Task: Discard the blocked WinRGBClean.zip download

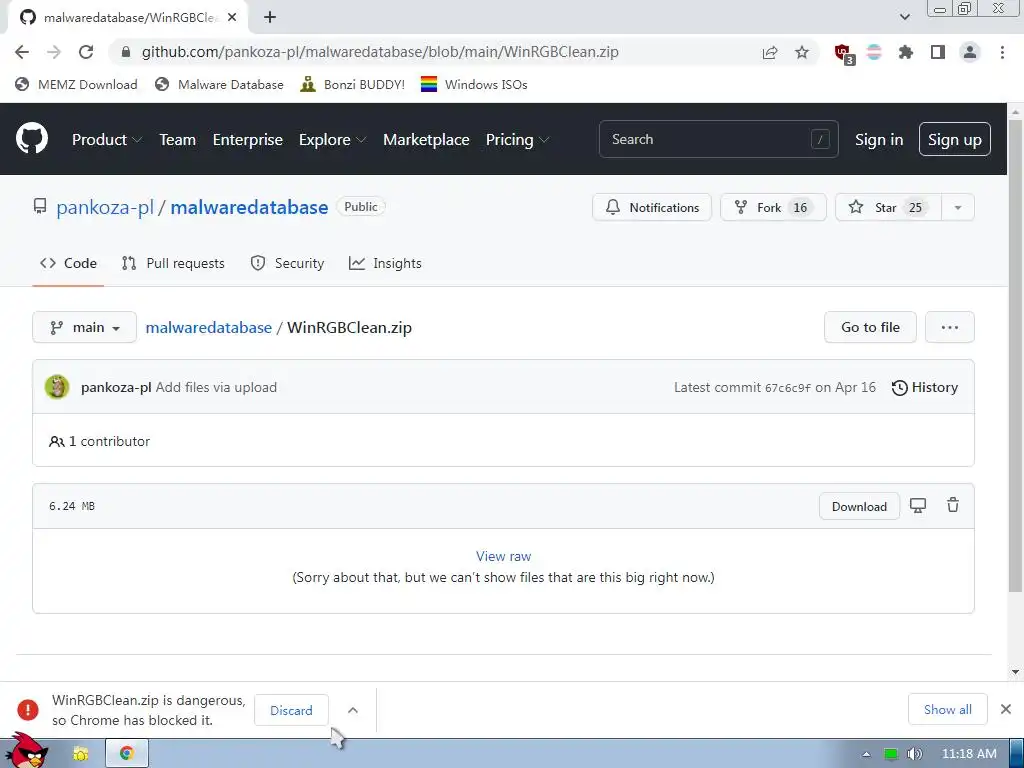Action: click(x=291, y=710)
